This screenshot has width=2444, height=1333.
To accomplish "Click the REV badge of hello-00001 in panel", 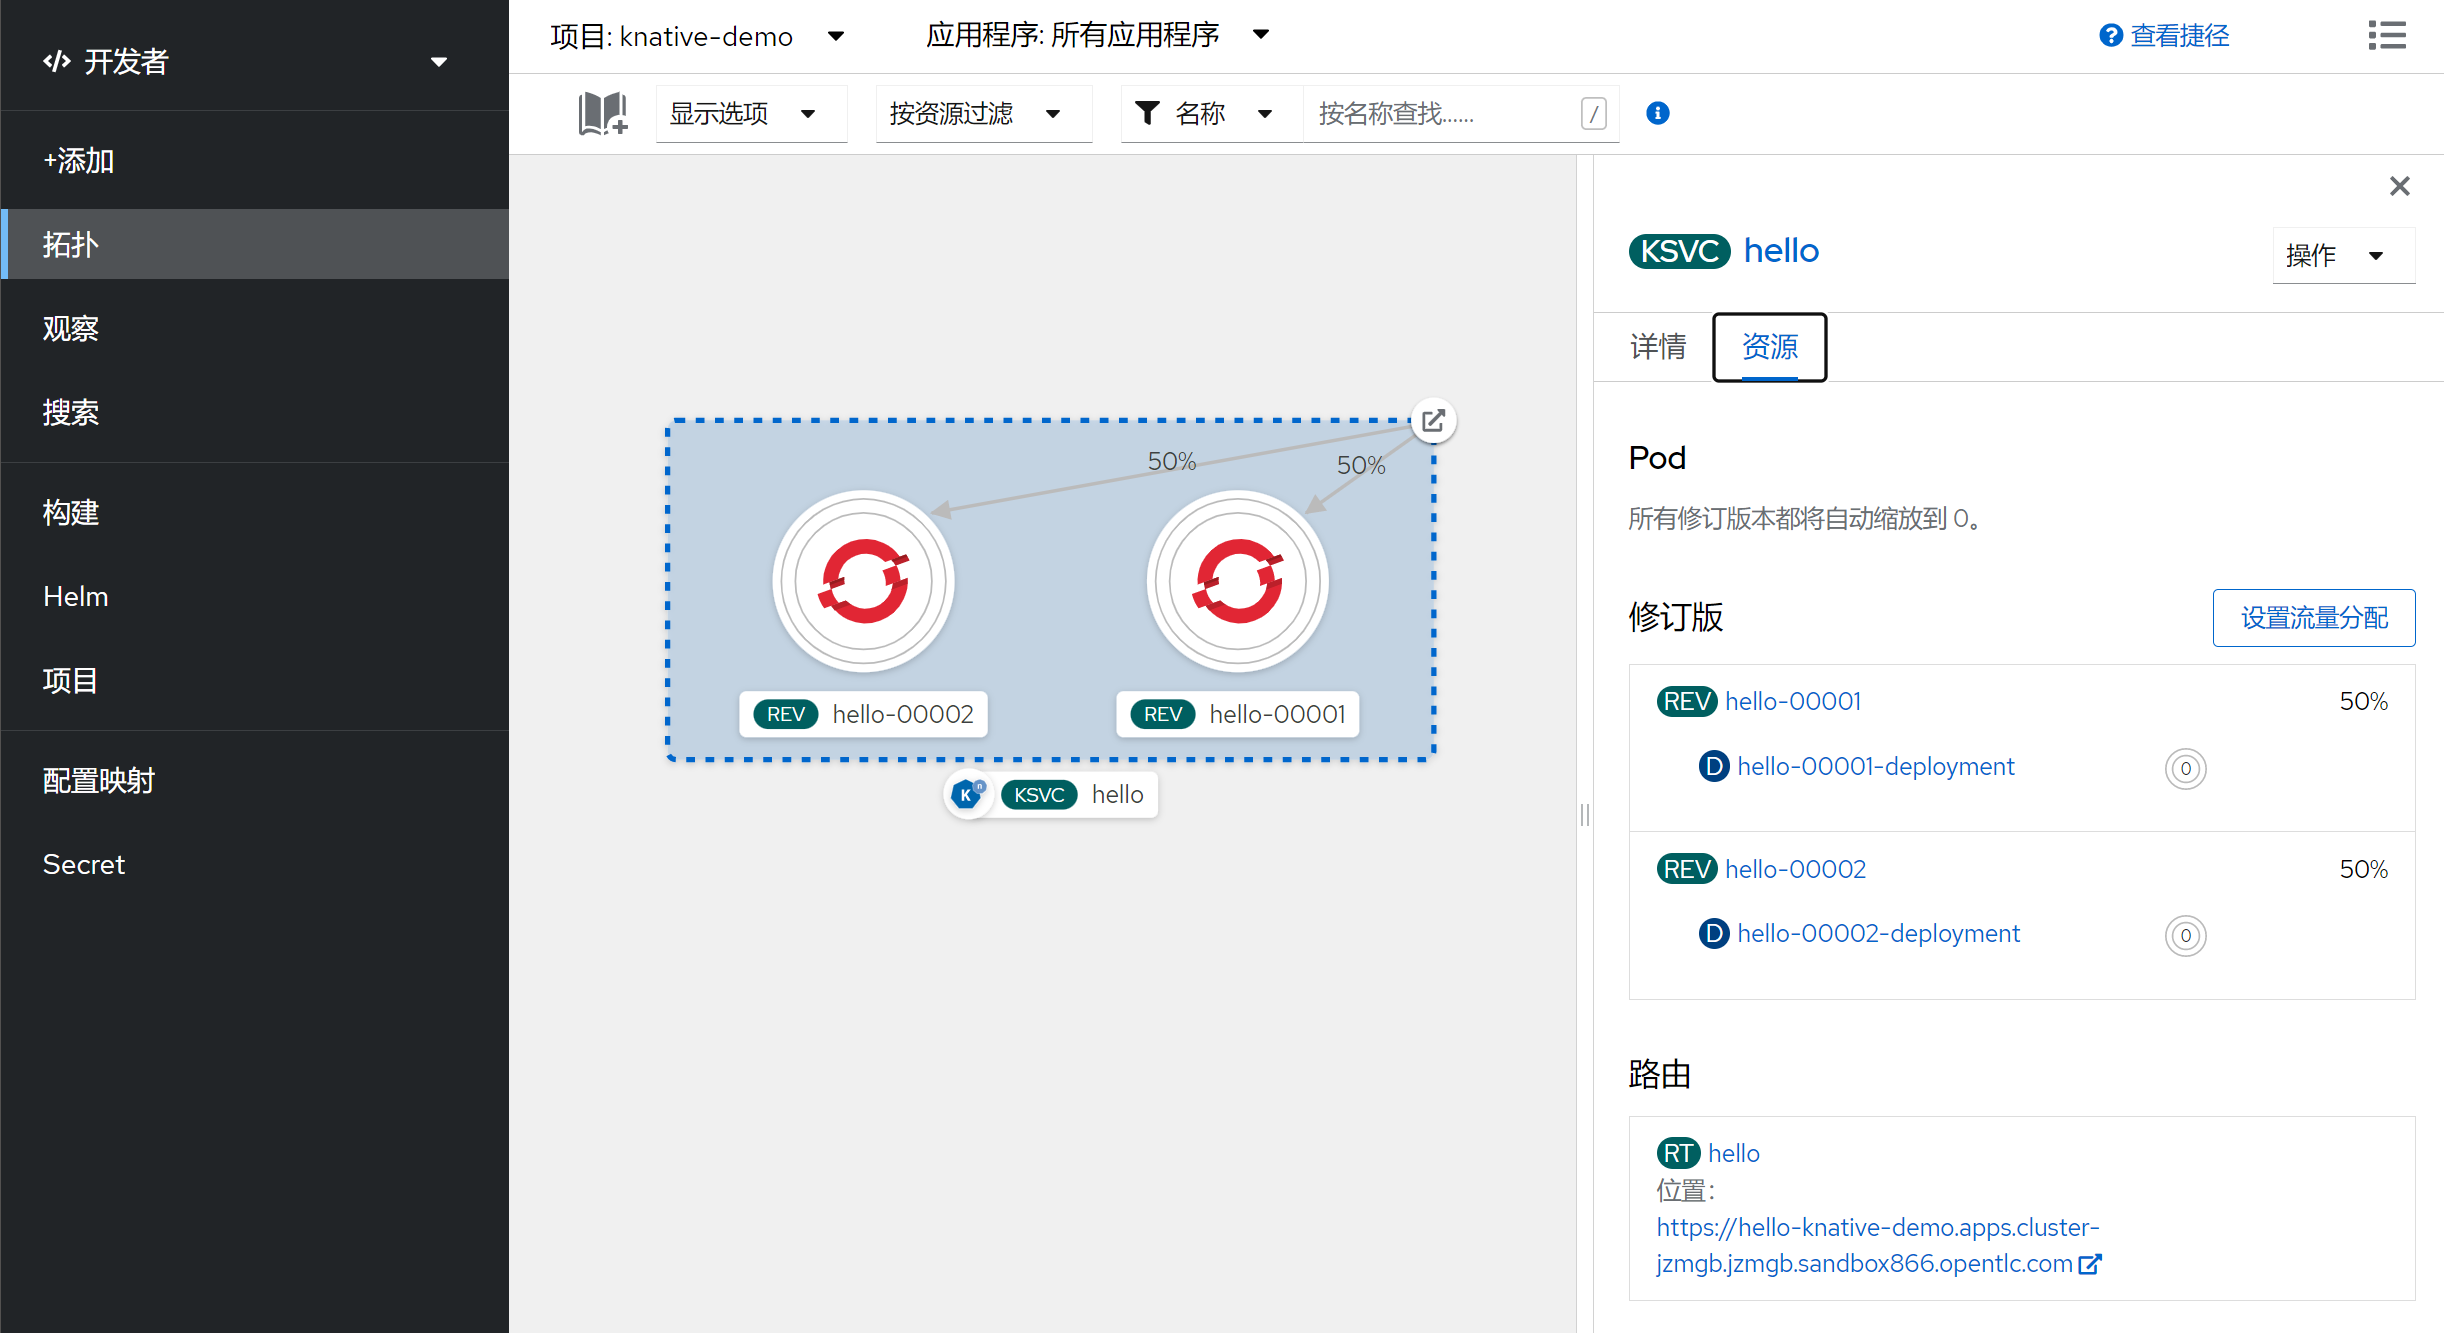I will pos(1687,702).
